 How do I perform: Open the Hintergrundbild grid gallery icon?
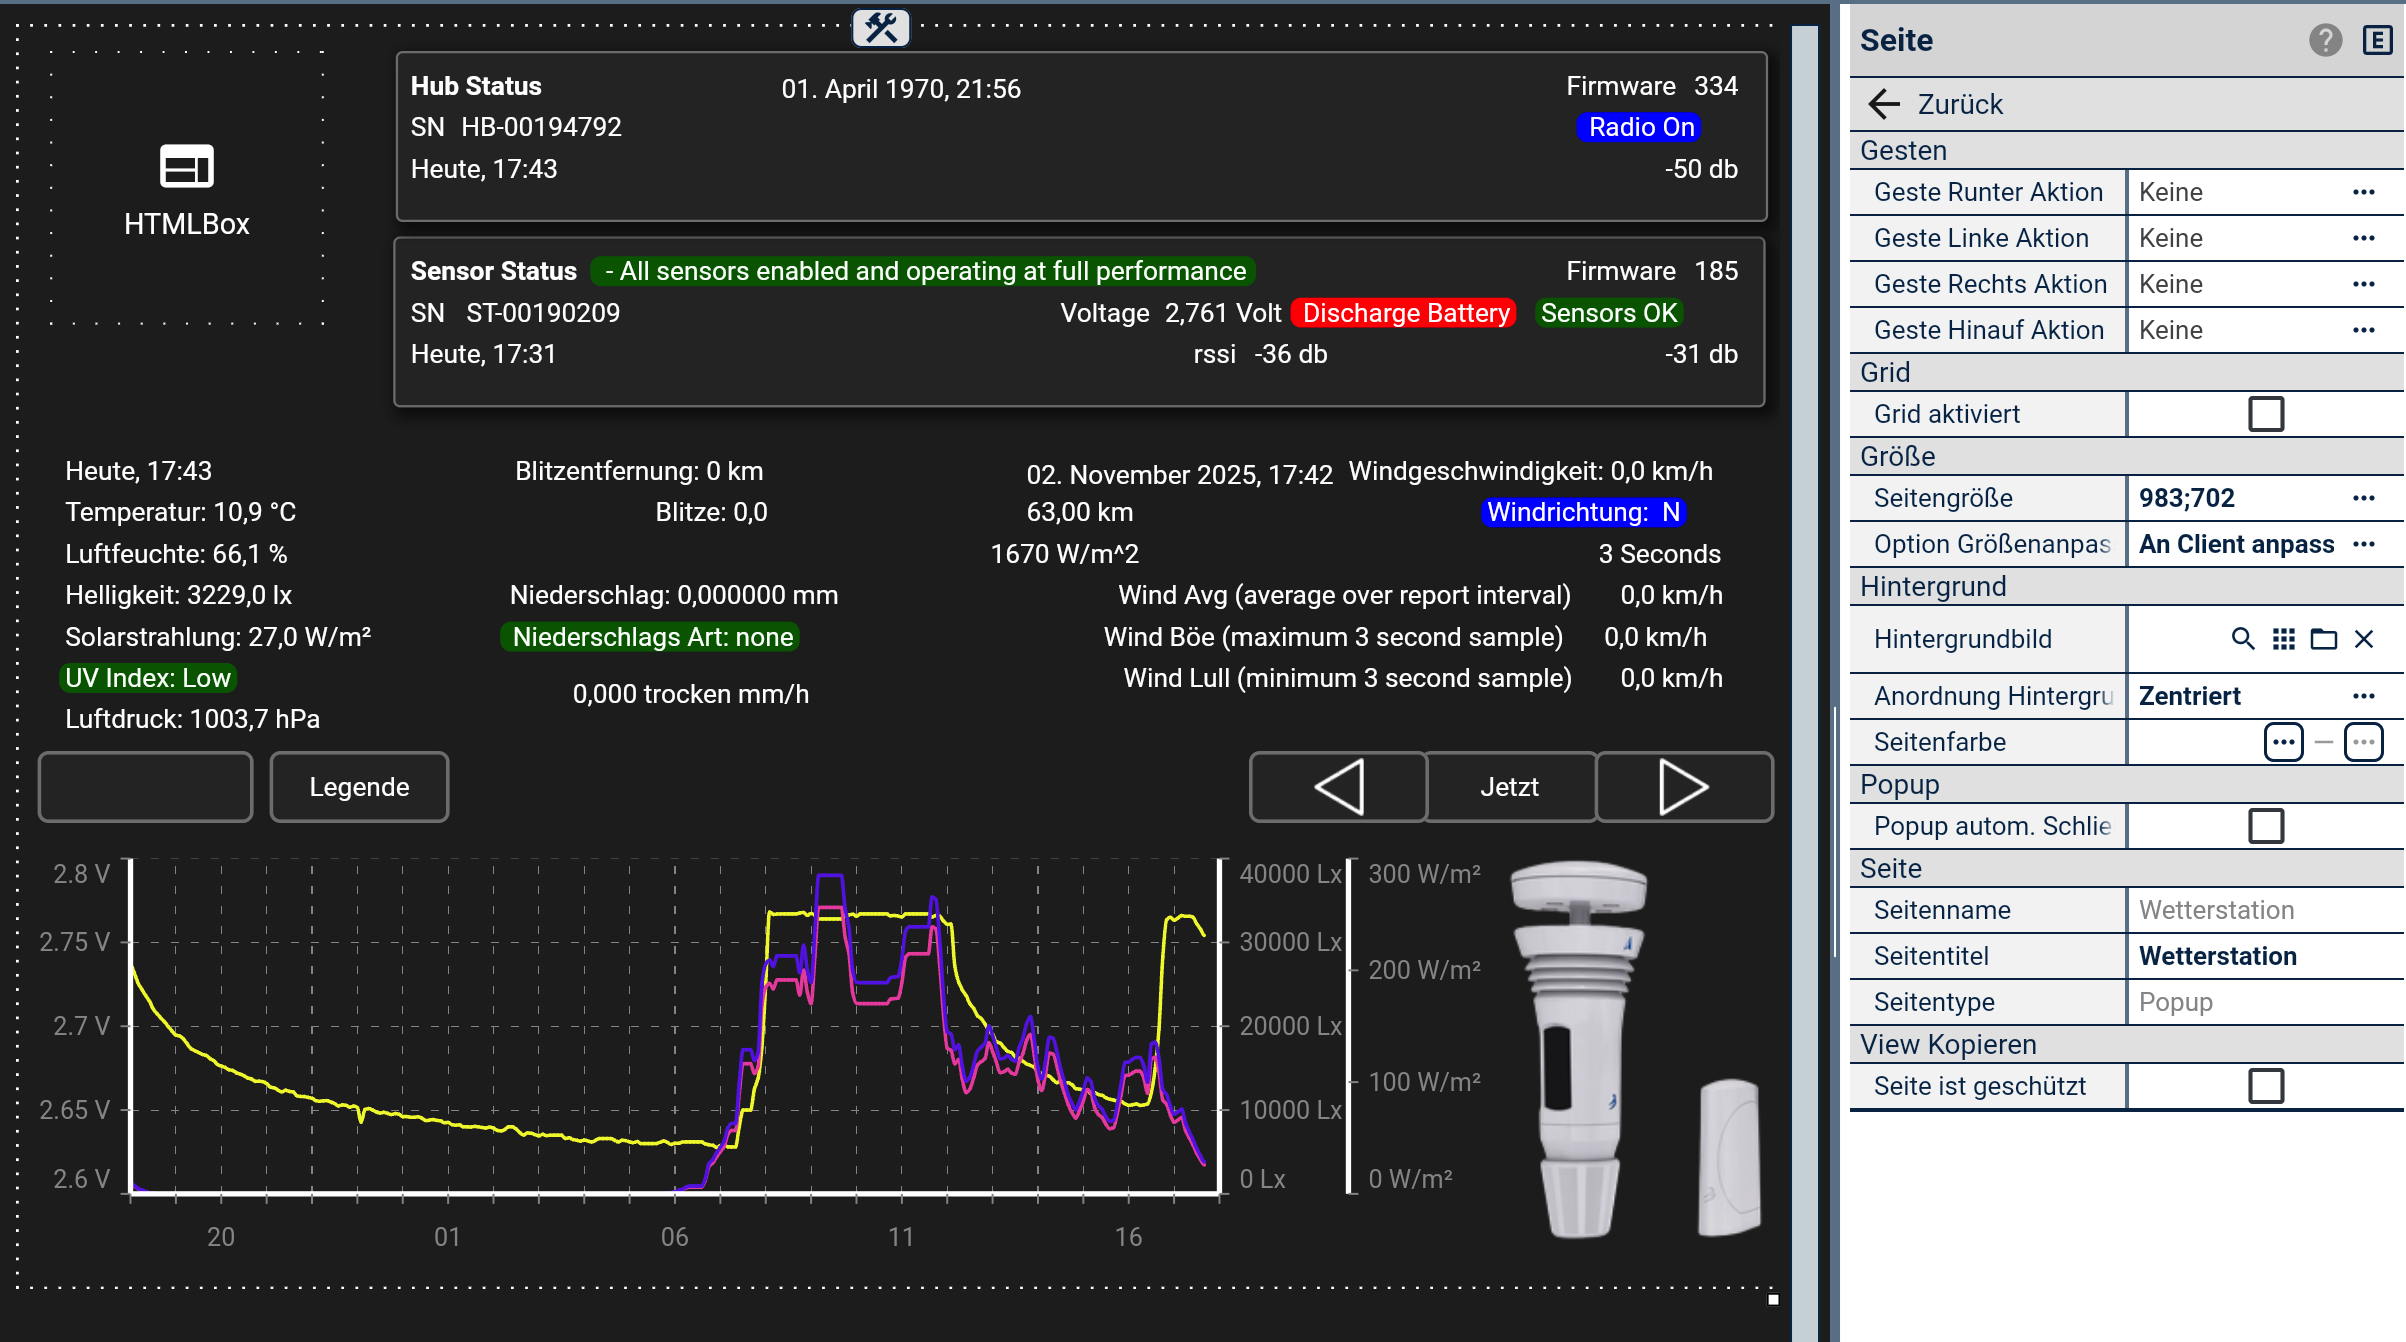tap(2284, 639)
